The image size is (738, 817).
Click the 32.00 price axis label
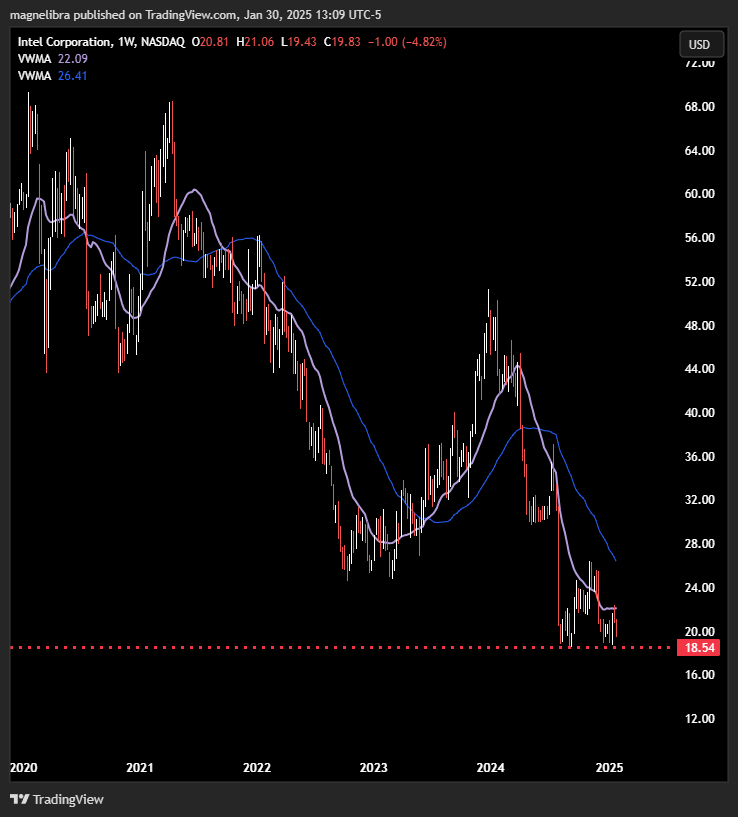699,500
